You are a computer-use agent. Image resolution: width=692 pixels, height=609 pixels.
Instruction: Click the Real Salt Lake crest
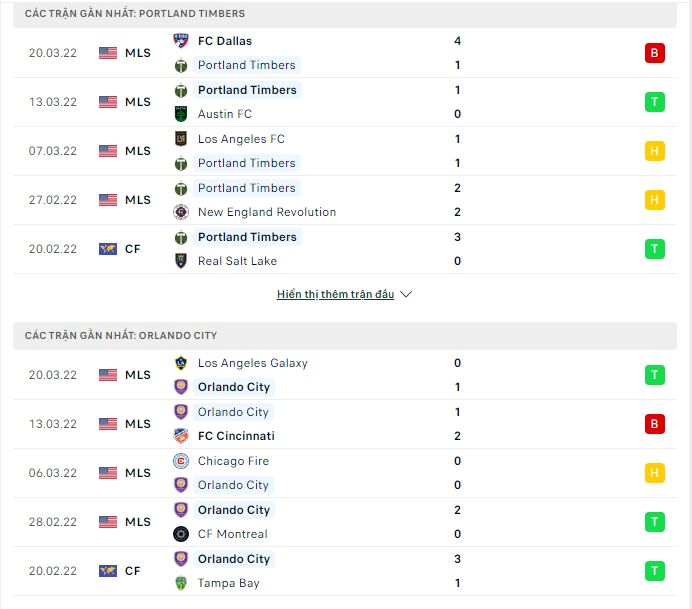(181, 261)
